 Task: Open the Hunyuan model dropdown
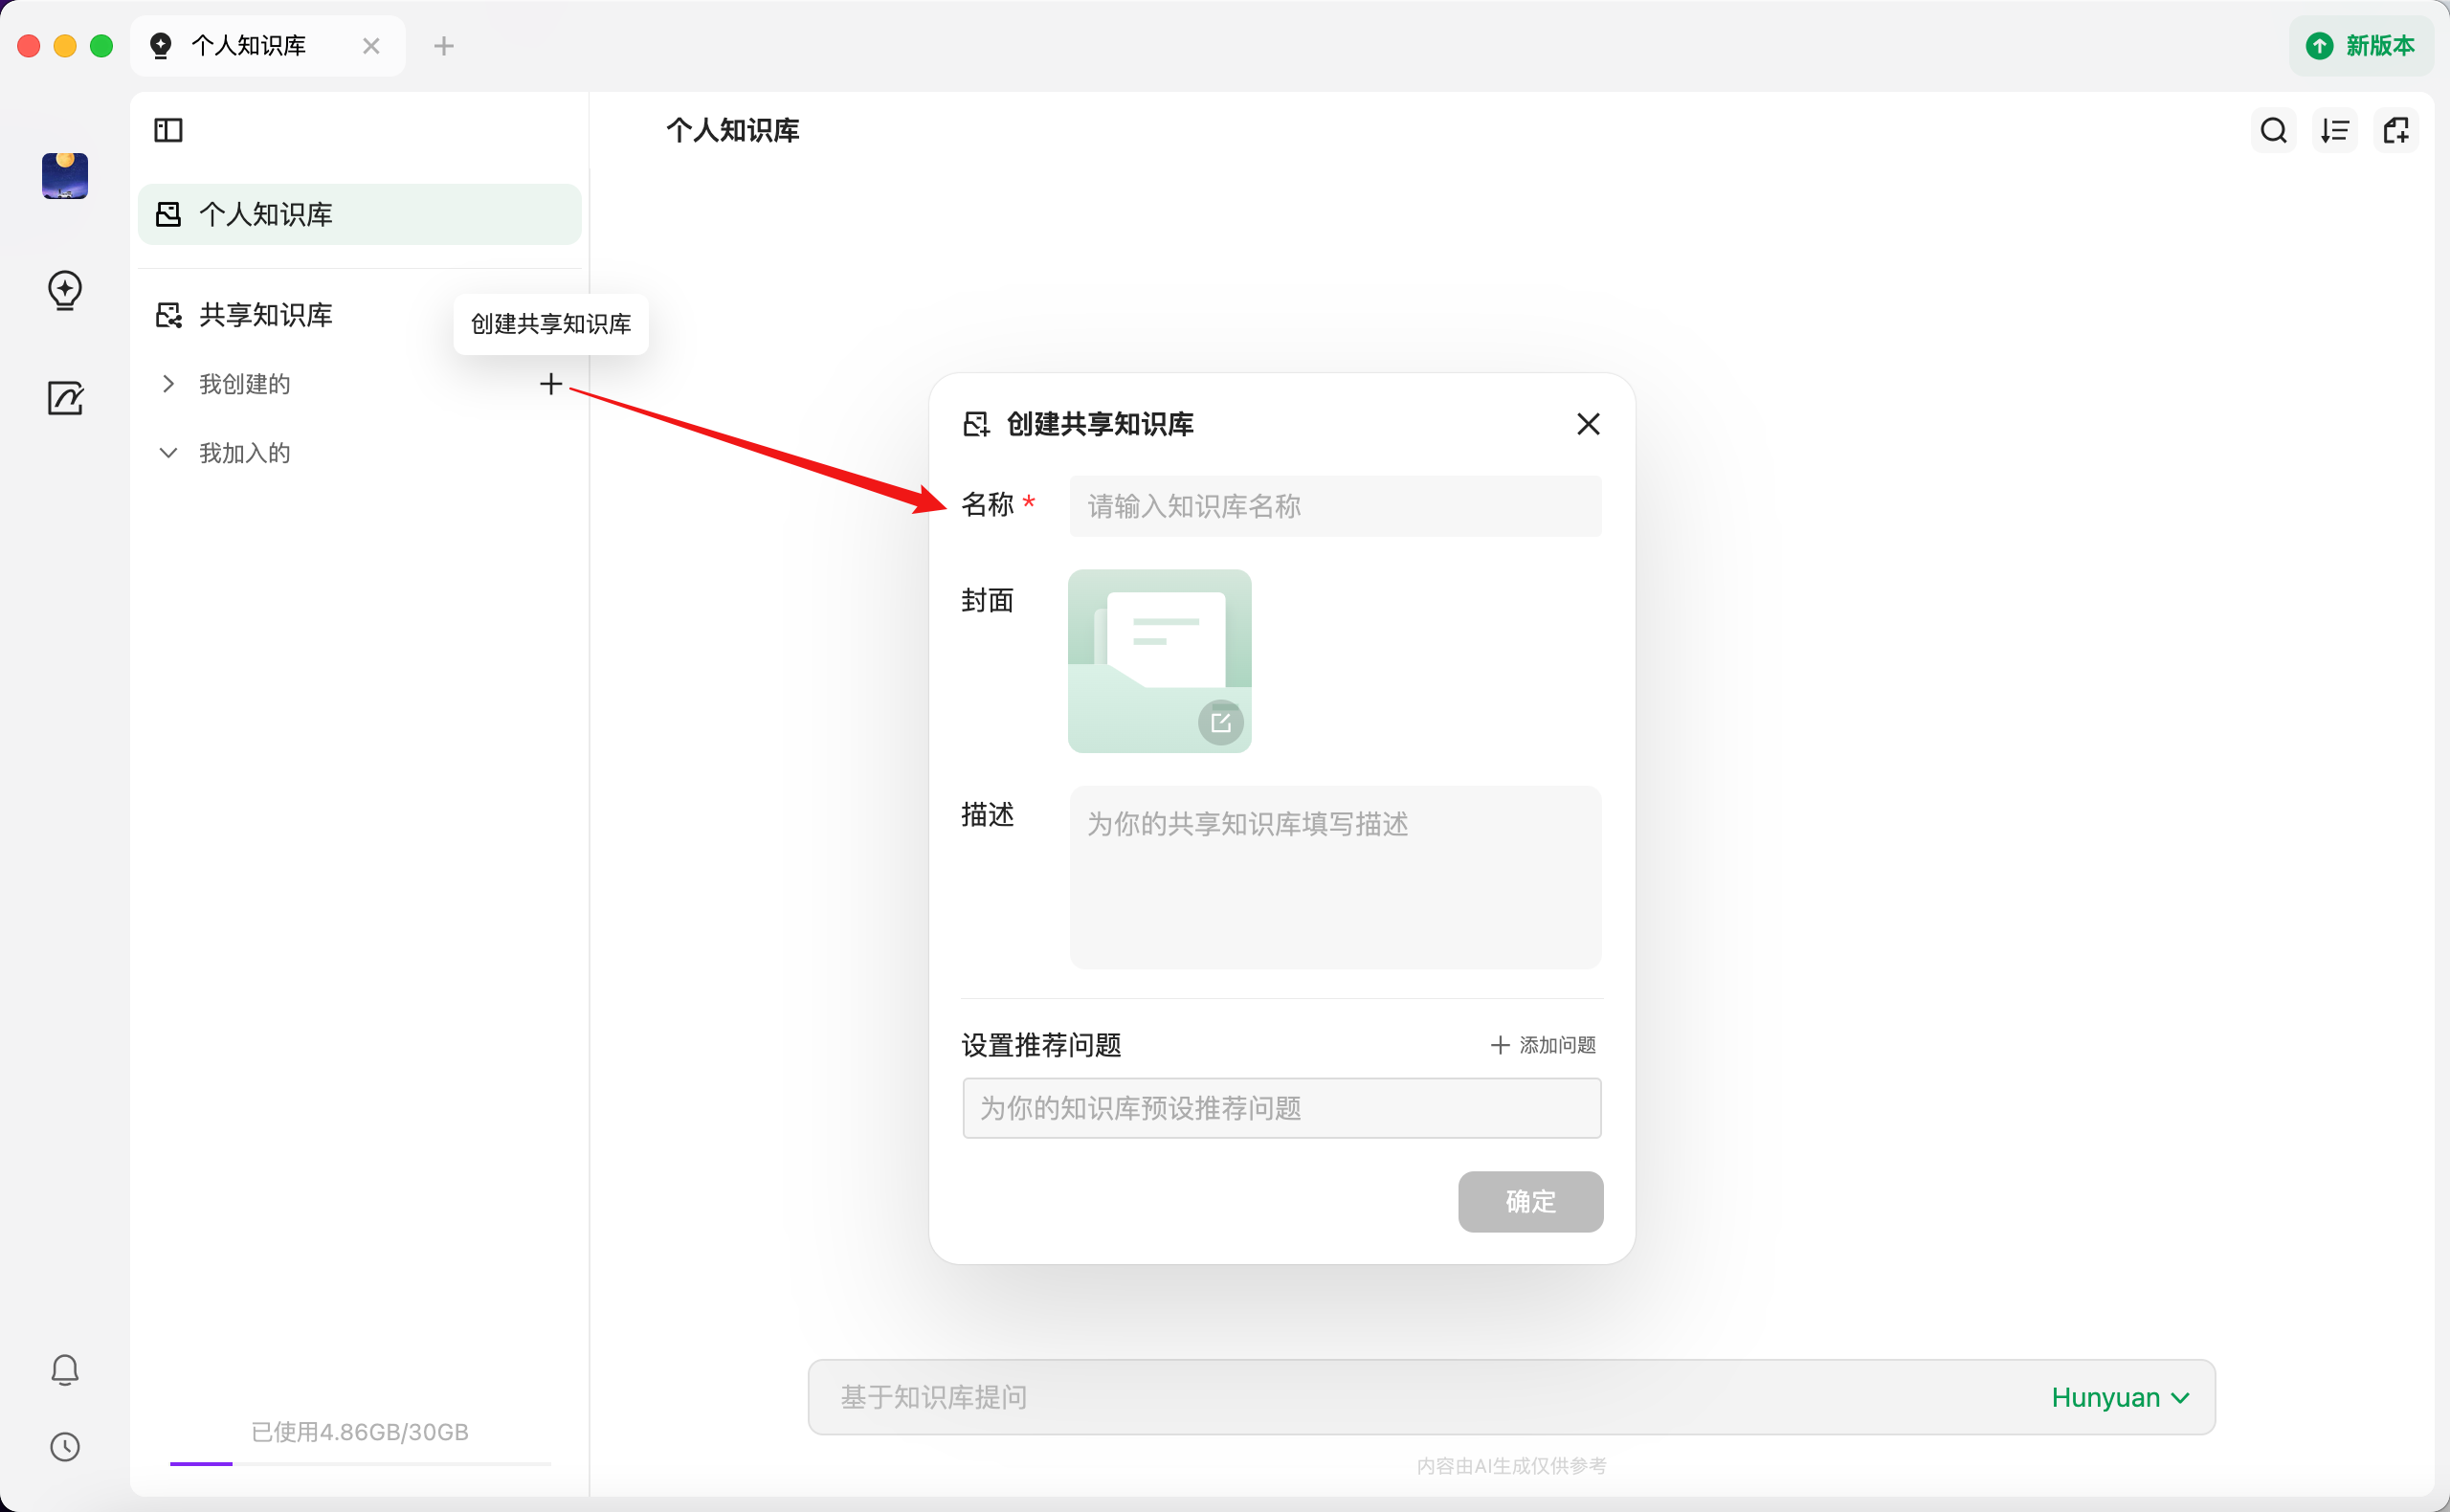click(x=2120, y=1397)
